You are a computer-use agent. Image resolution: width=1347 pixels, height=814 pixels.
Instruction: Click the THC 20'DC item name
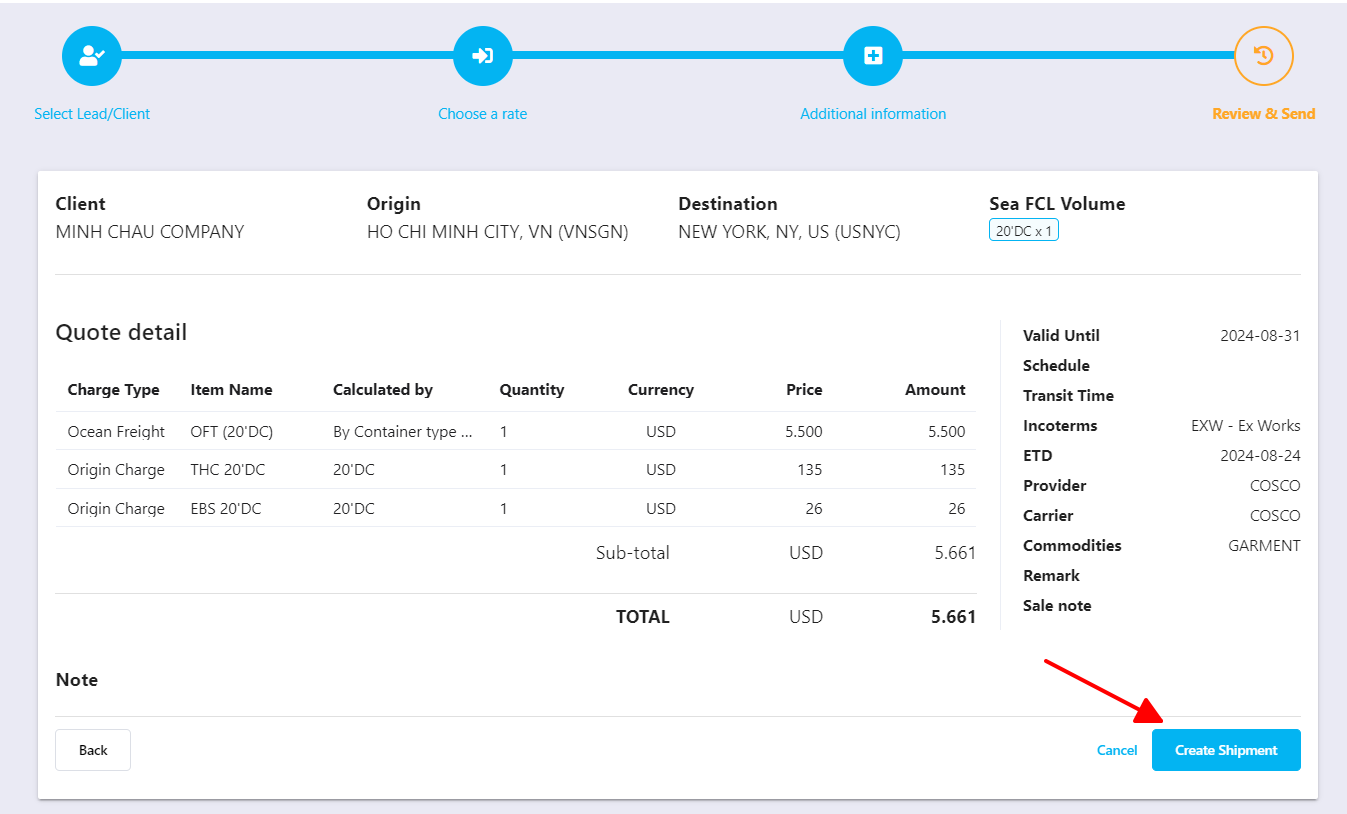pos(228,470)
